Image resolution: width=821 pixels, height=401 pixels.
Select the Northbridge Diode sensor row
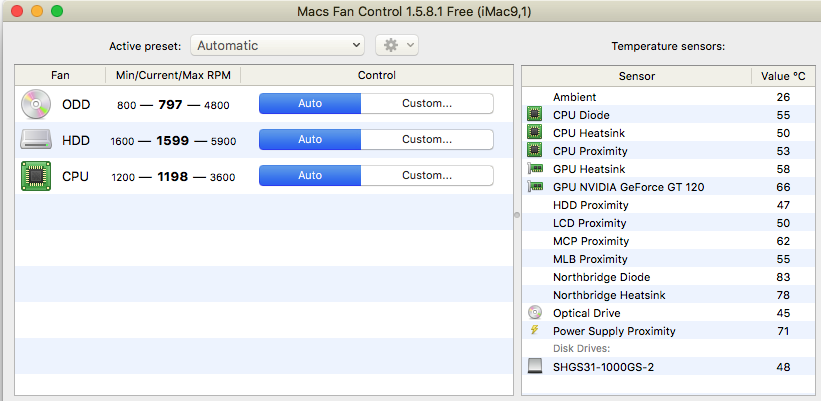[x=669, y=277]
